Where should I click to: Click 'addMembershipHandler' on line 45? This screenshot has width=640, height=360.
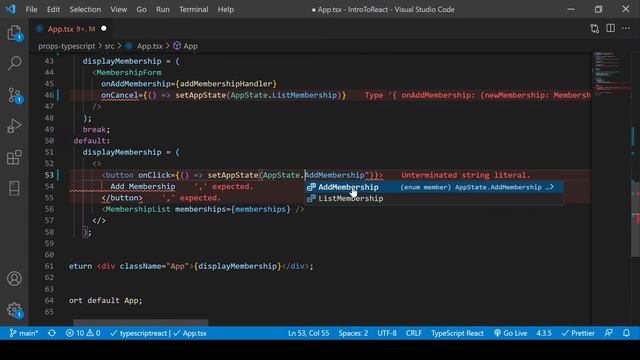click(x=226, y=84)
